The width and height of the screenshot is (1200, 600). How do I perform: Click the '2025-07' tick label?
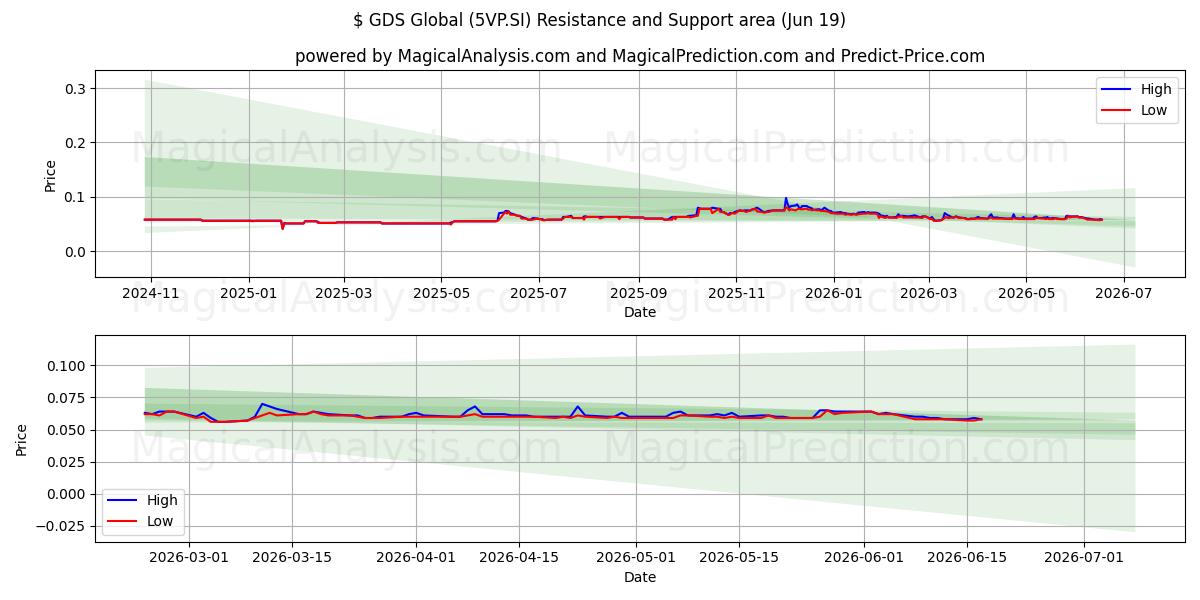[539, 294]
